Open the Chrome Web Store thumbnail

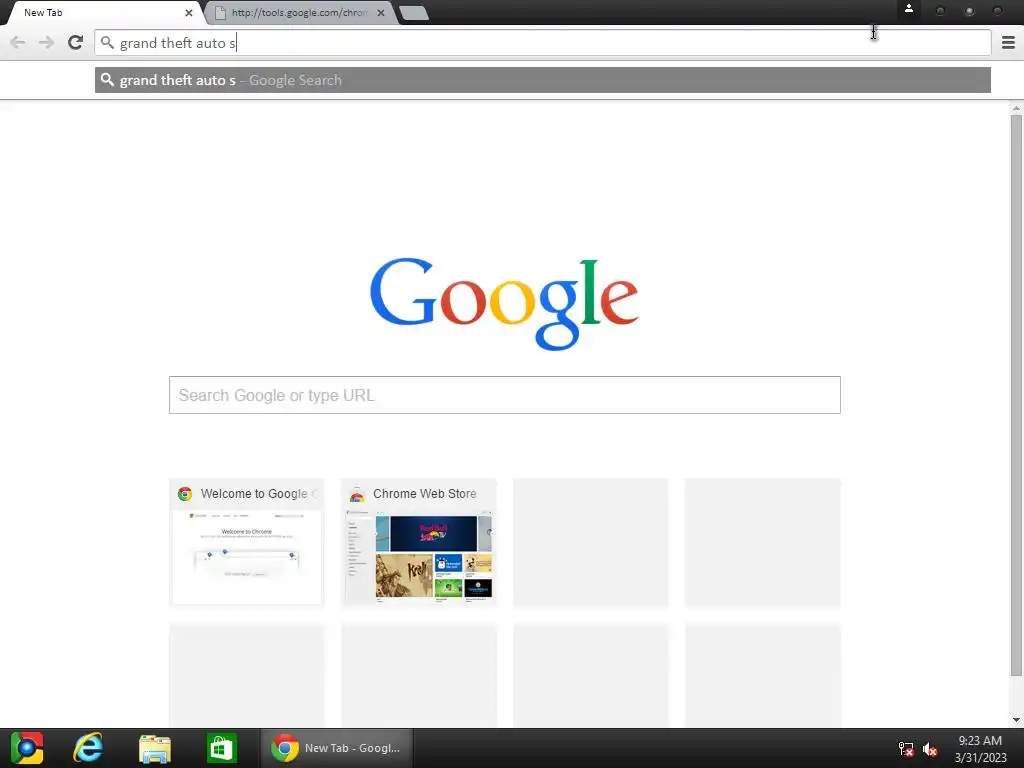pos(419,543)
